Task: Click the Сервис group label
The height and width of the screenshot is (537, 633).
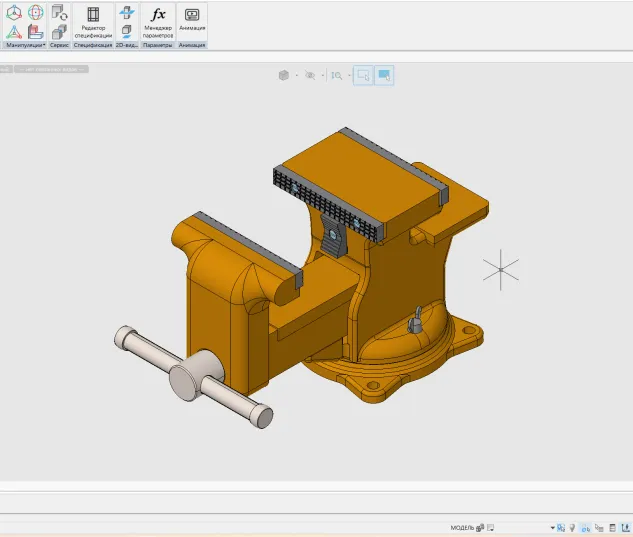Action: pyautogui.click(x=59, y=45)
